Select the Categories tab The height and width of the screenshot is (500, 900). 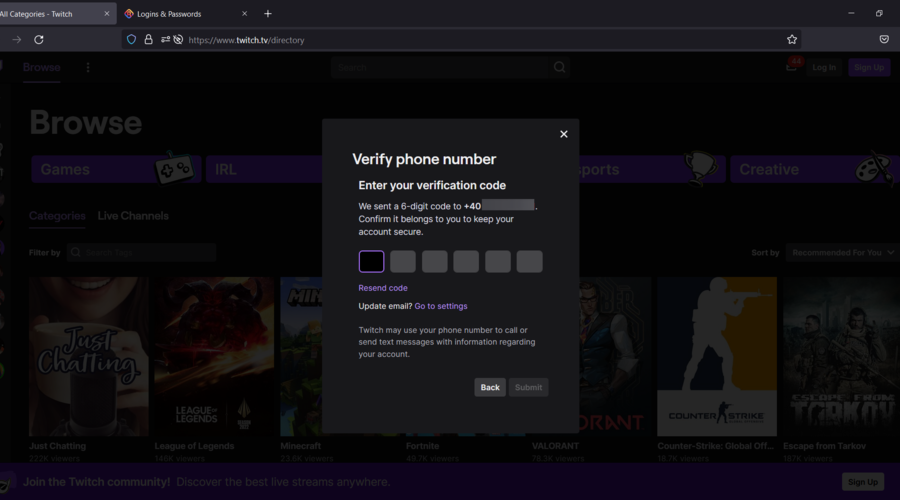tap(57, 216)
